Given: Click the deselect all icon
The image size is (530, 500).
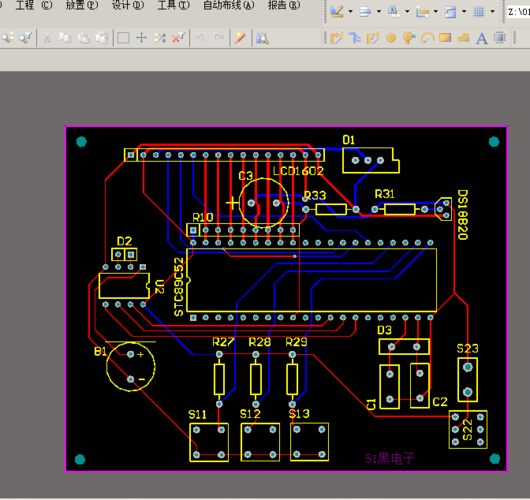Looking at the screenshot, I should point(160,38).
